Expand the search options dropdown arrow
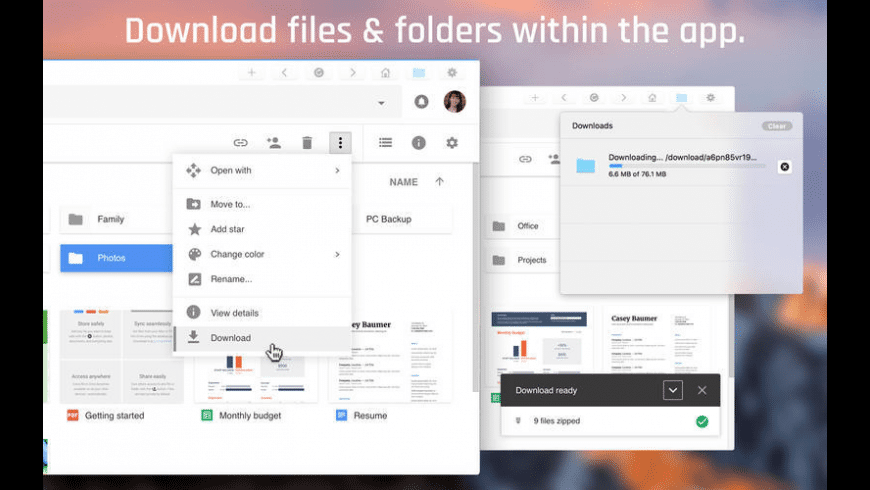Image resolution: width=870 pixels, height=490 pixels. pos(381,103)
